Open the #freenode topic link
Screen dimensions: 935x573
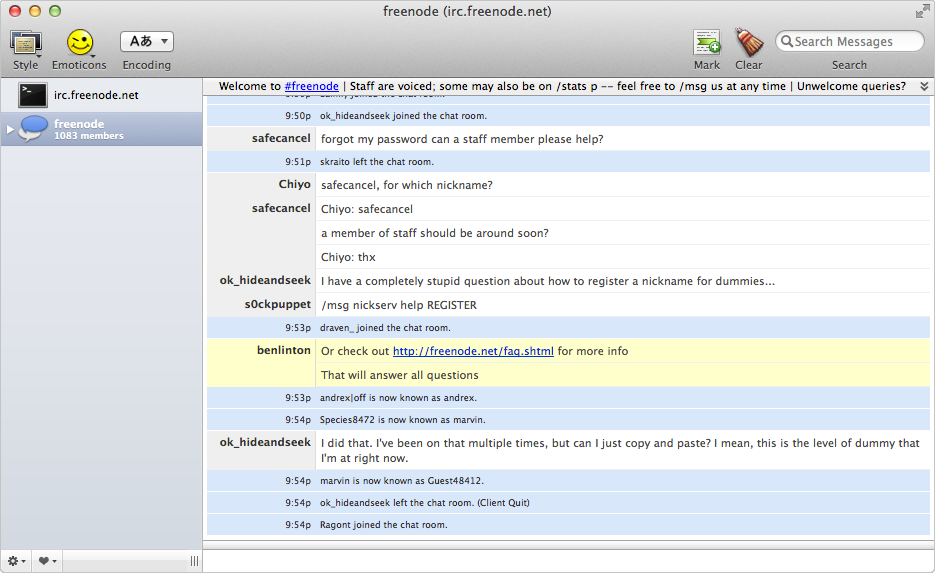pyautogui.click(x=311, y=86)
